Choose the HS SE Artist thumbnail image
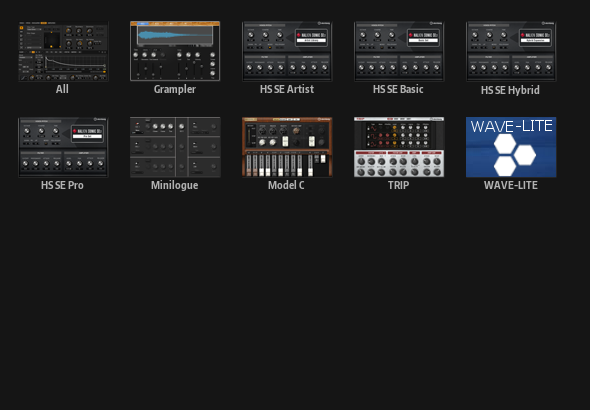The height and width of the screenshot is (410, 590). 287,51
